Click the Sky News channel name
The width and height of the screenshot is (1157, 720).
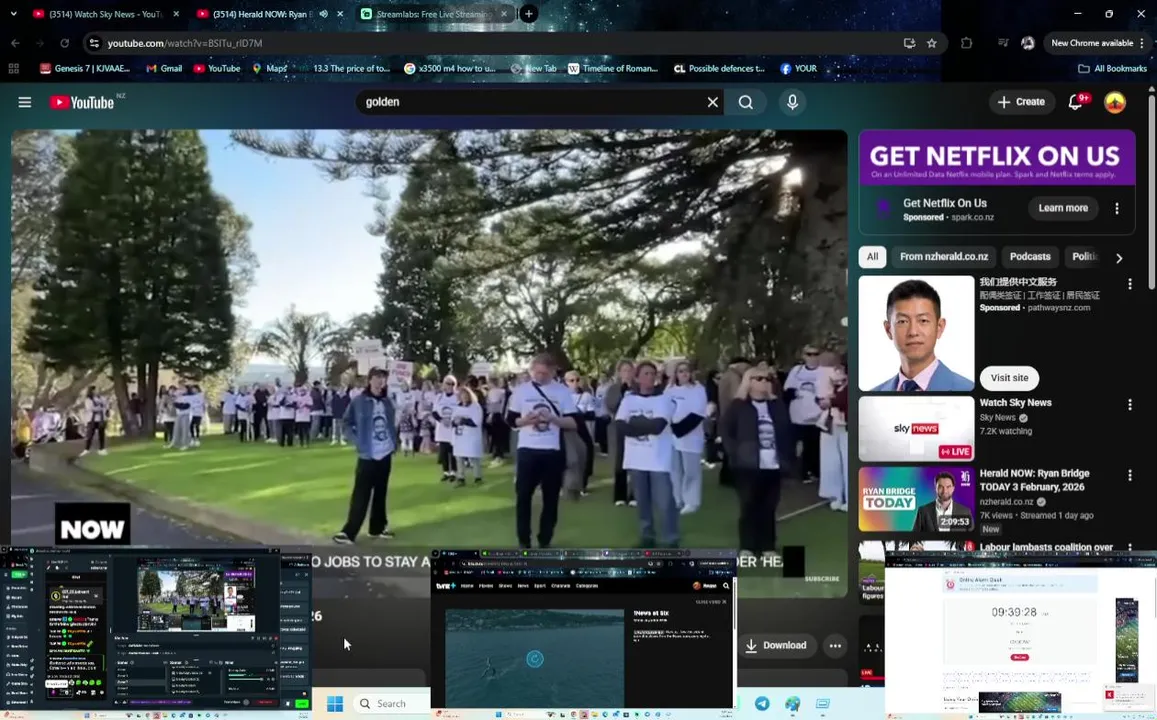[x=997, y=418]
